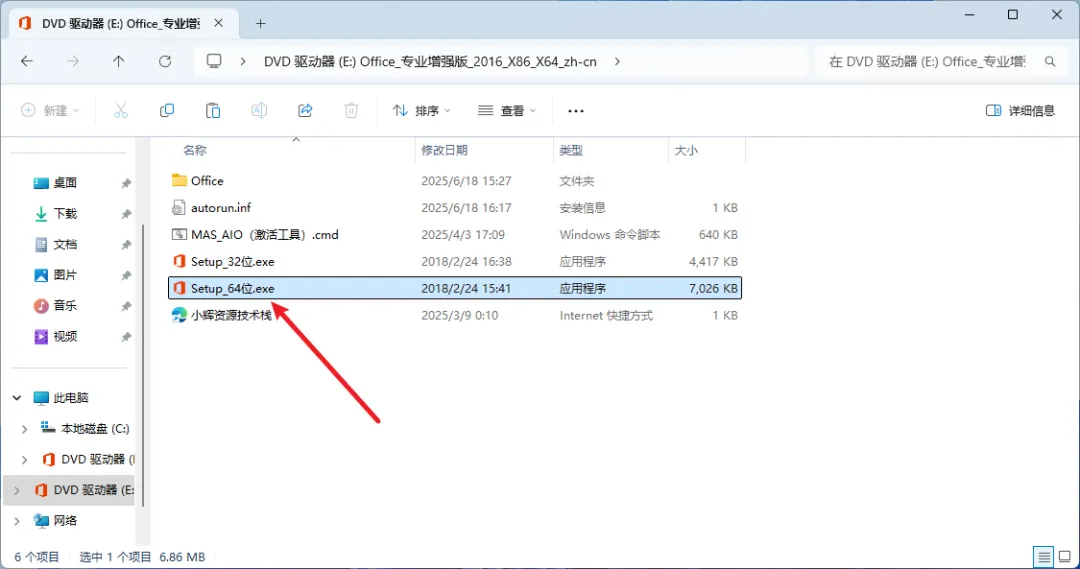Unpin 音乐 from quick access
The image size is (1080, 569).
tap(126, 306)
